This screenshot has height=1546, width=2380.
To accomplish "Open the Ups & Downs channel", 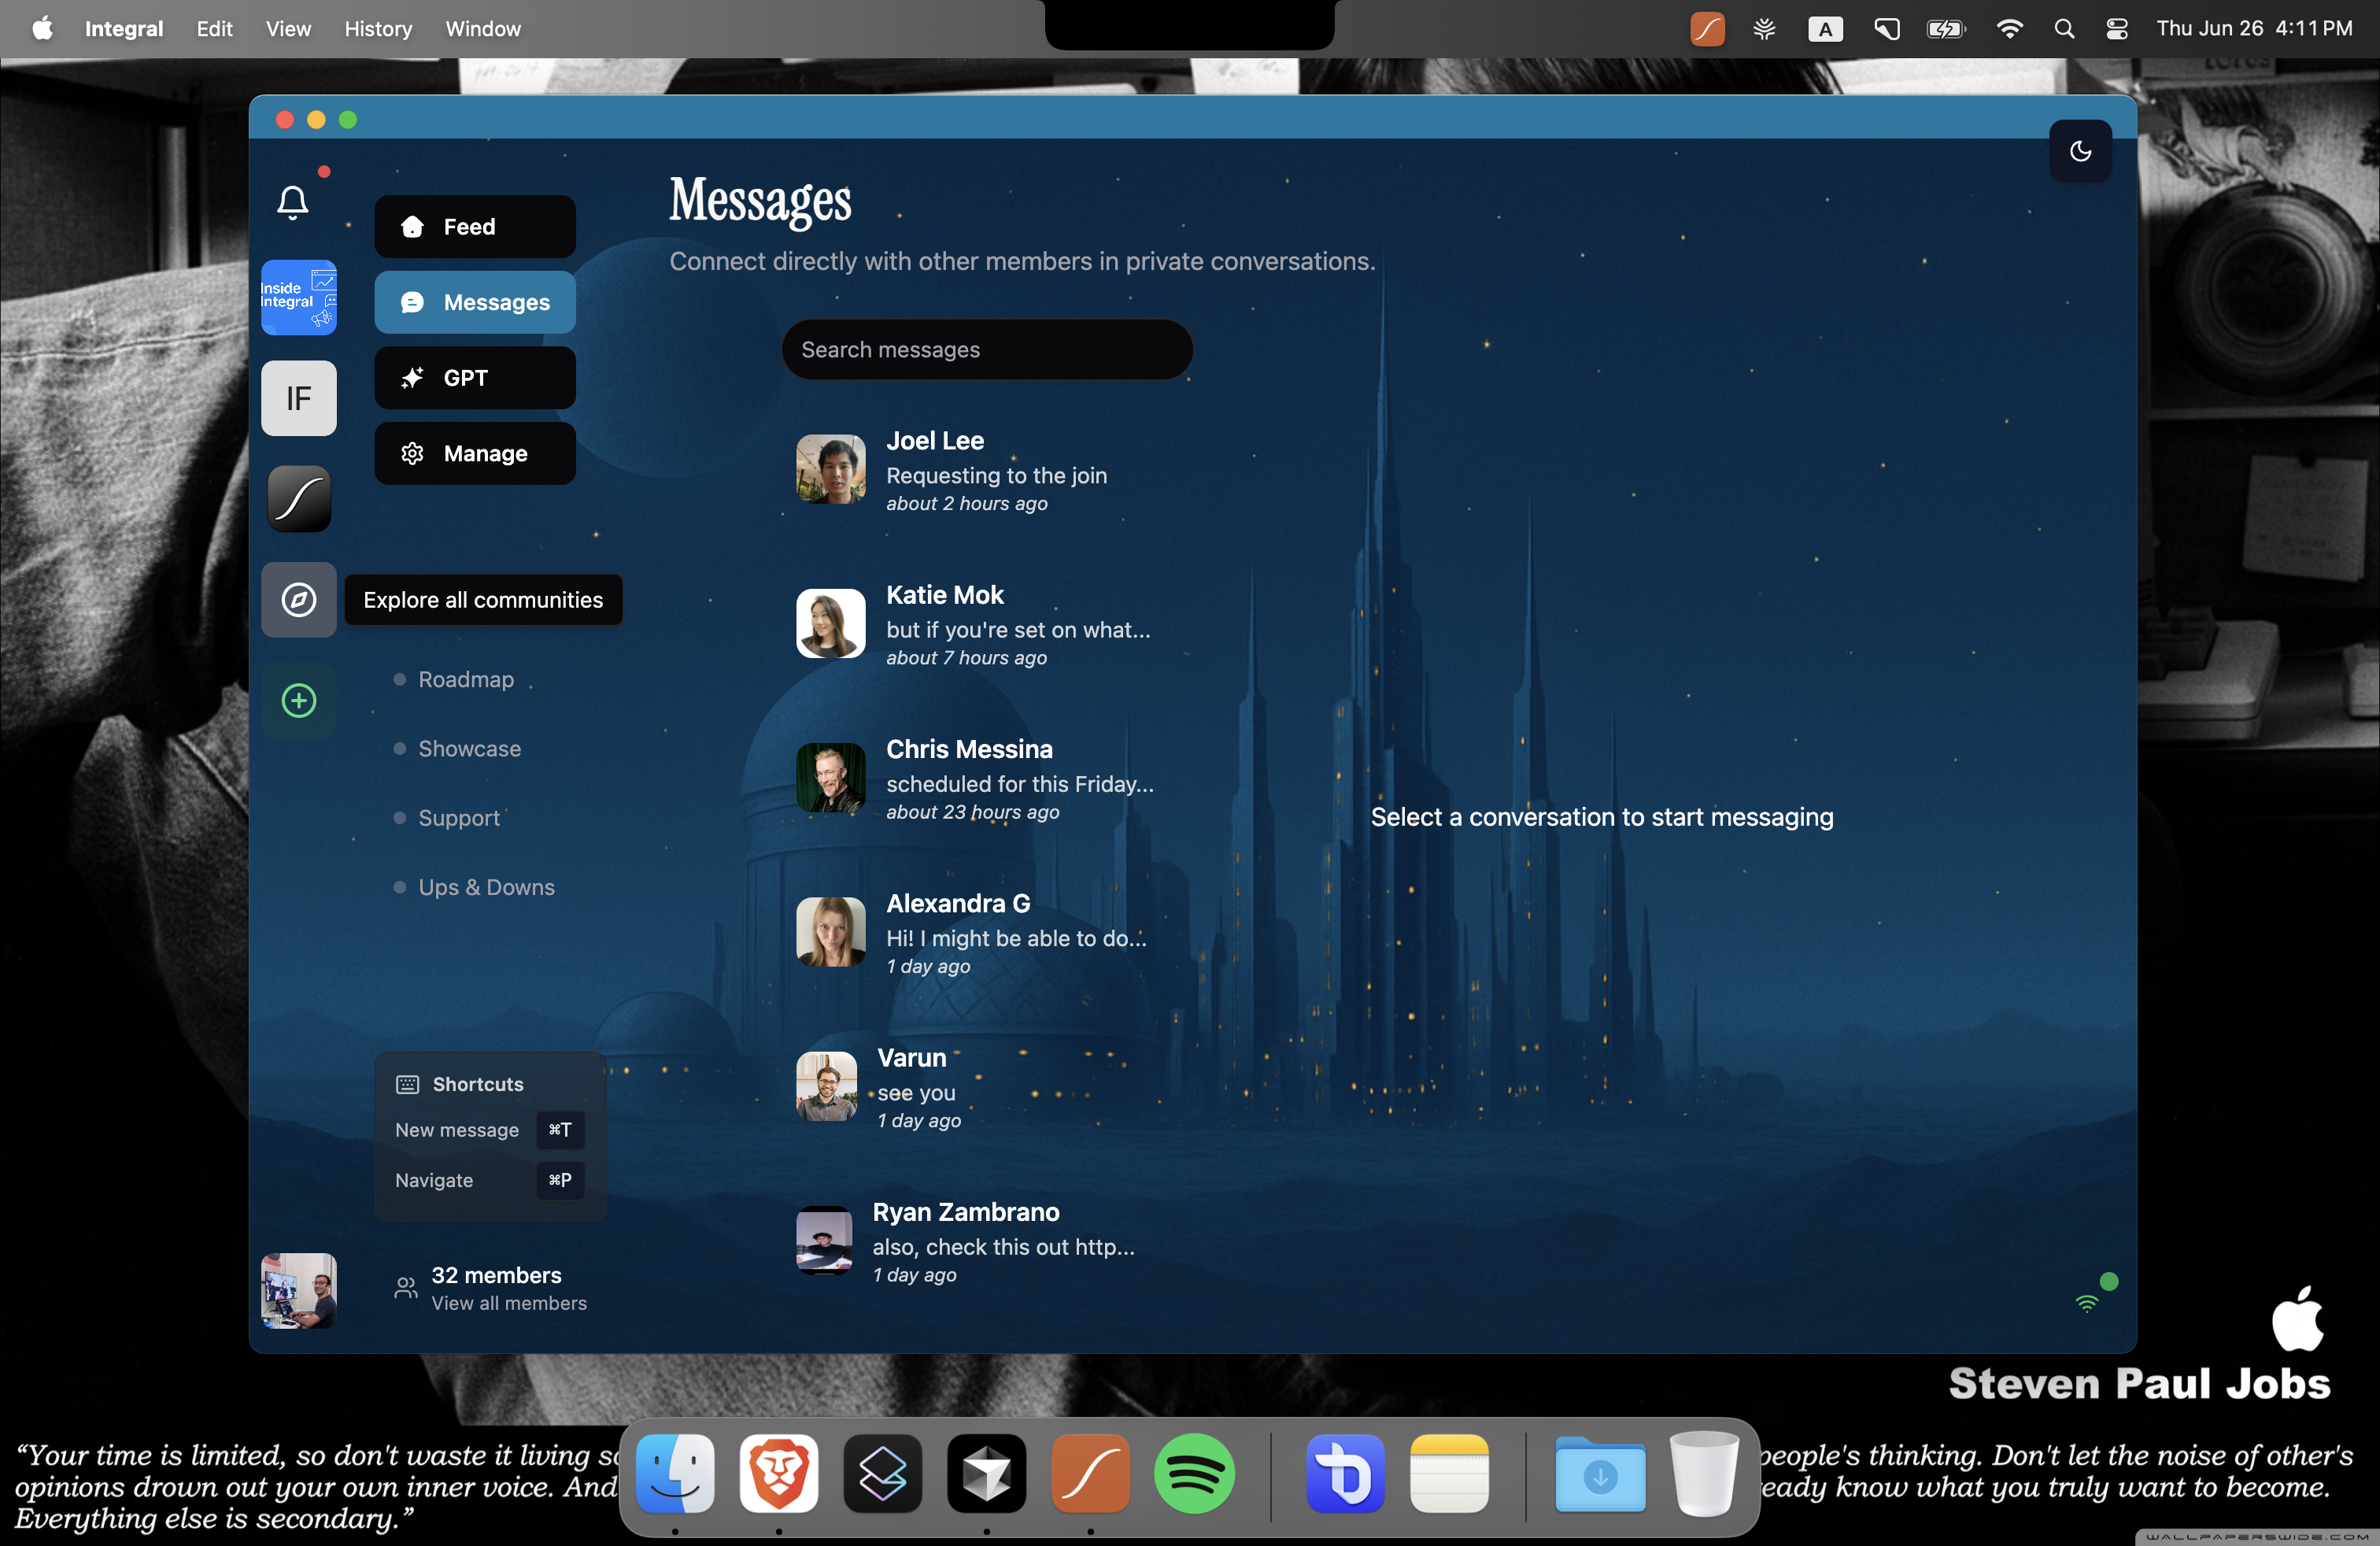I will pos(486,887).
